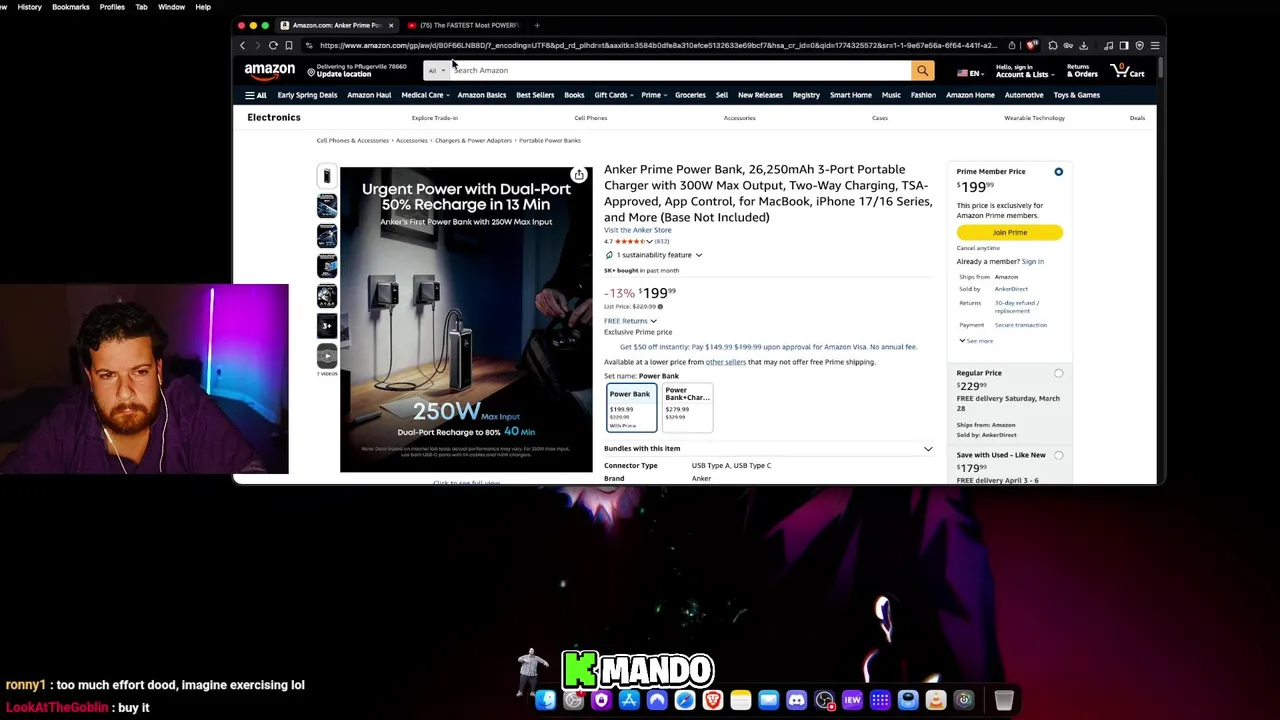Open the Profiles menu in the menu bar
Image resolution: width=1280 pixels, height=720 pixels.
[x=112, y=7]
